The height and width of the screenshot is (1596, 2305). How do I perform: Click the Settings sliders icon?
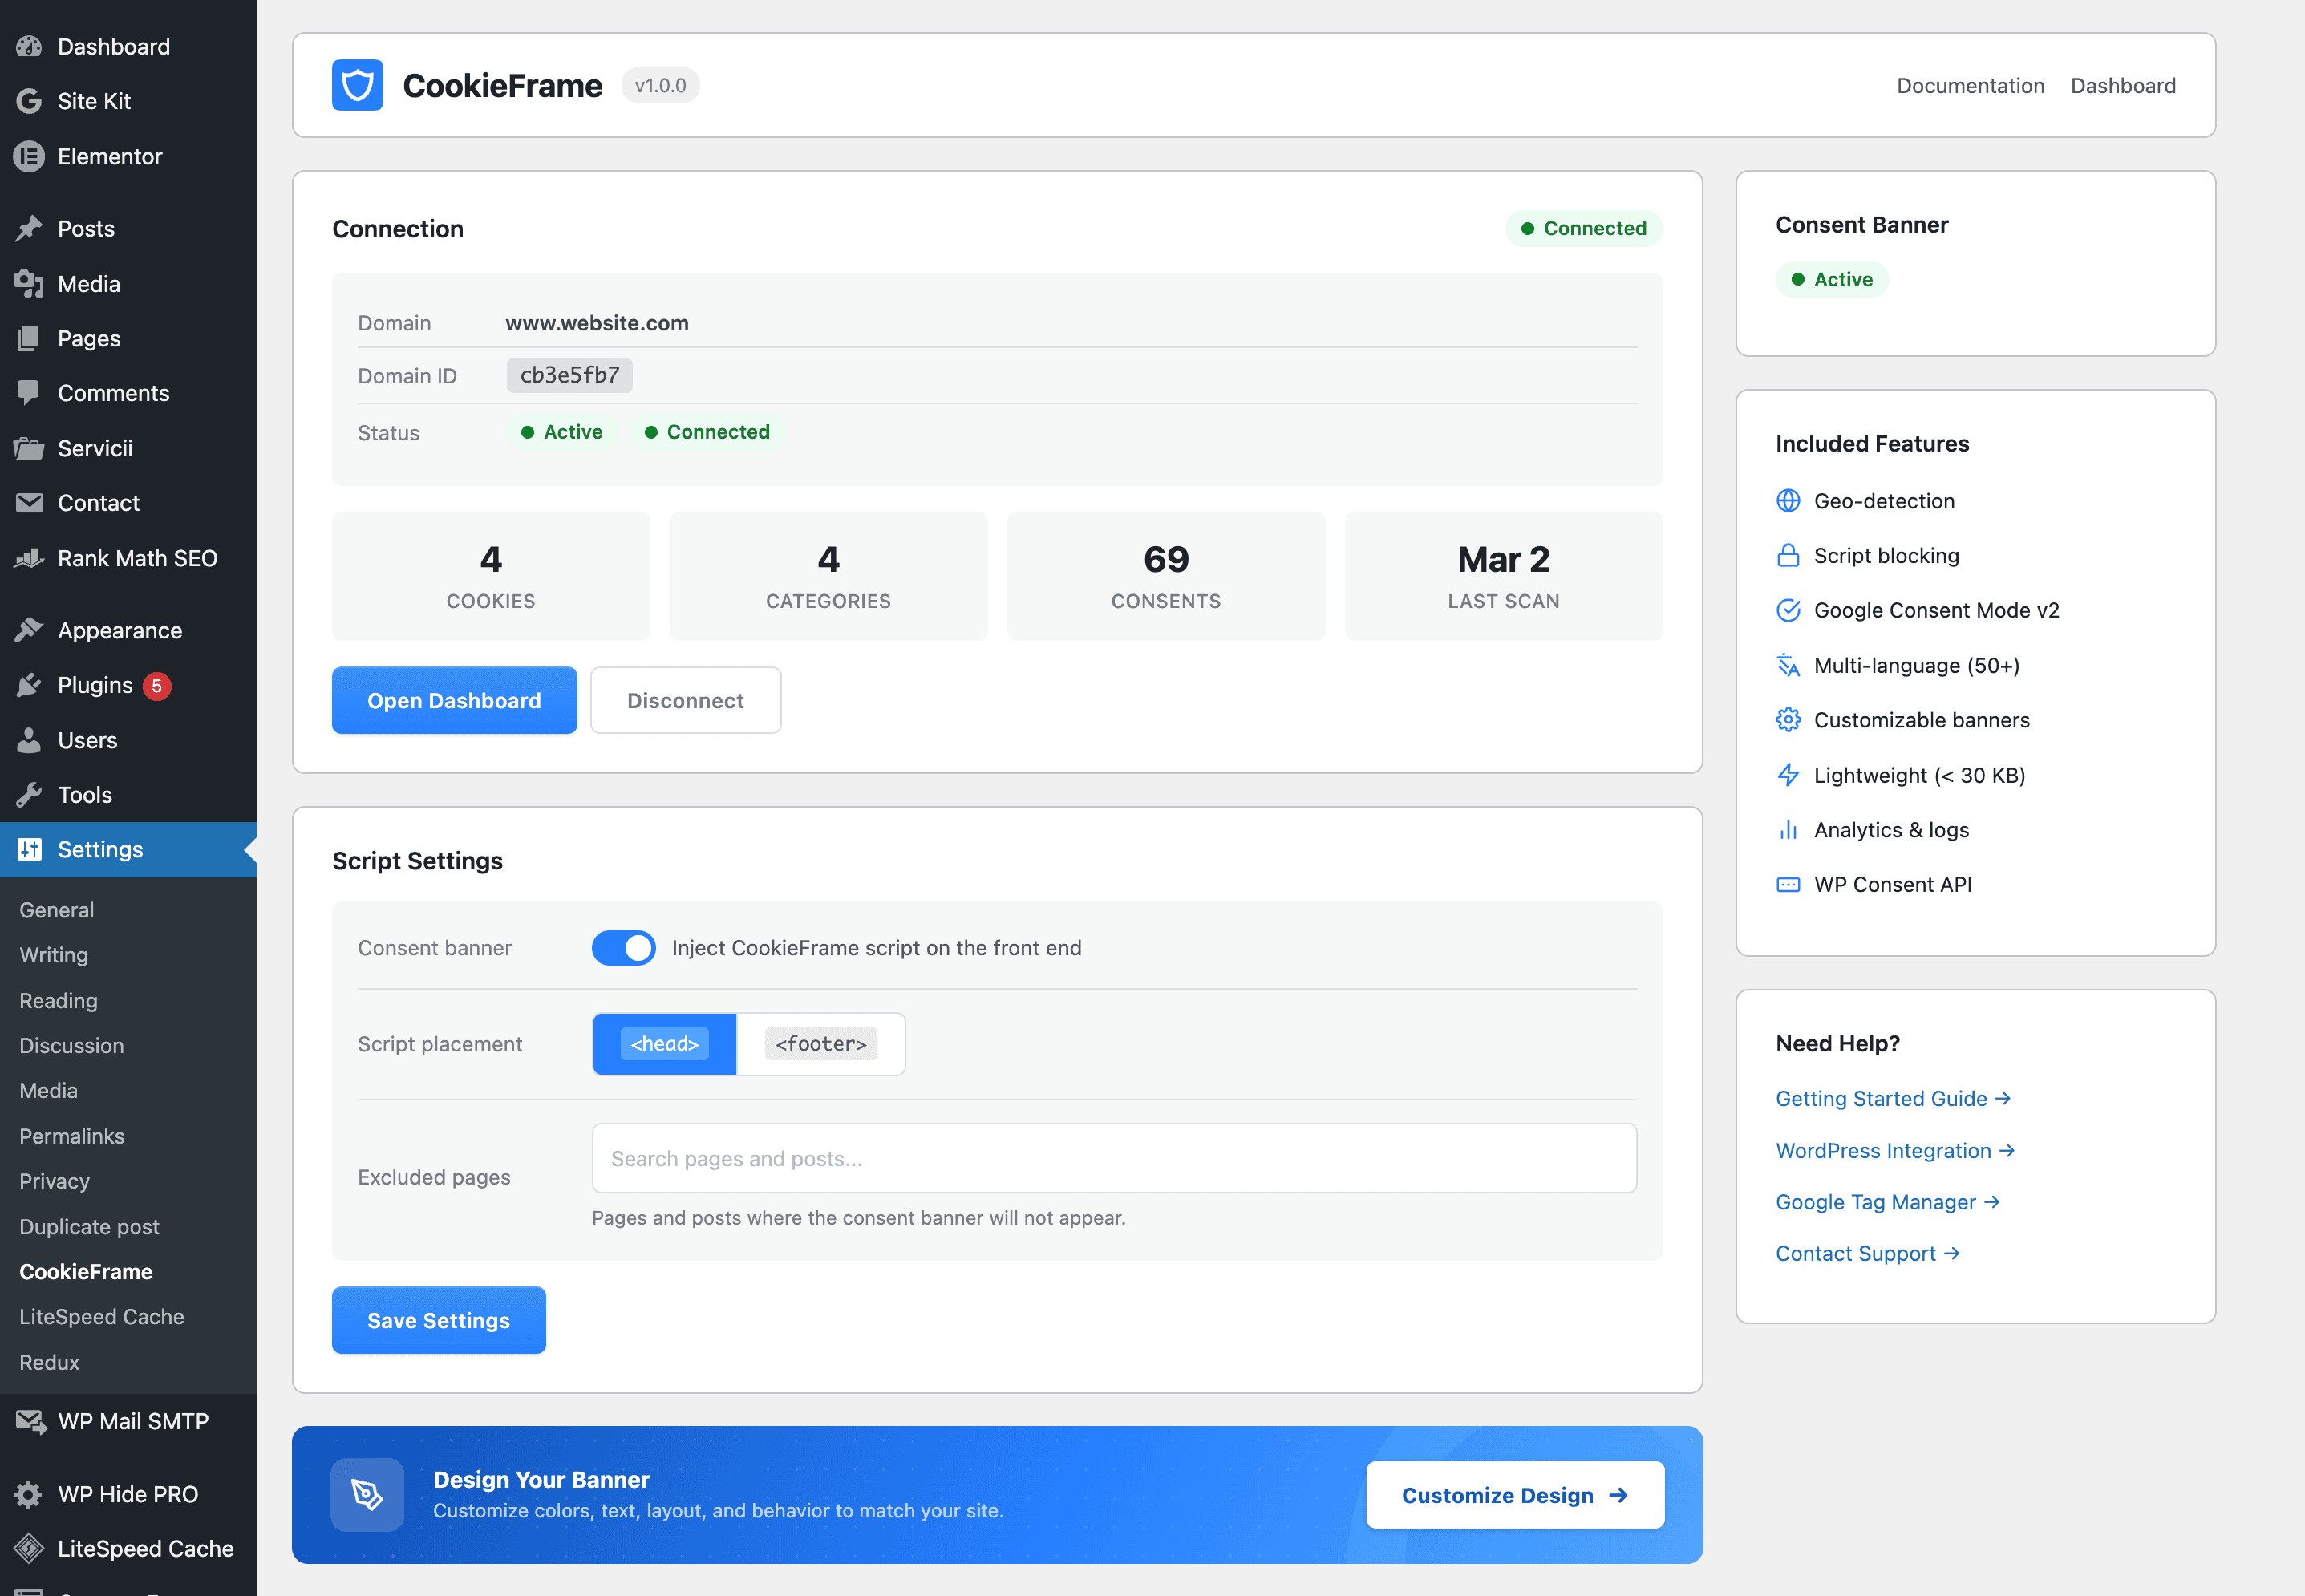coord(29,849)
